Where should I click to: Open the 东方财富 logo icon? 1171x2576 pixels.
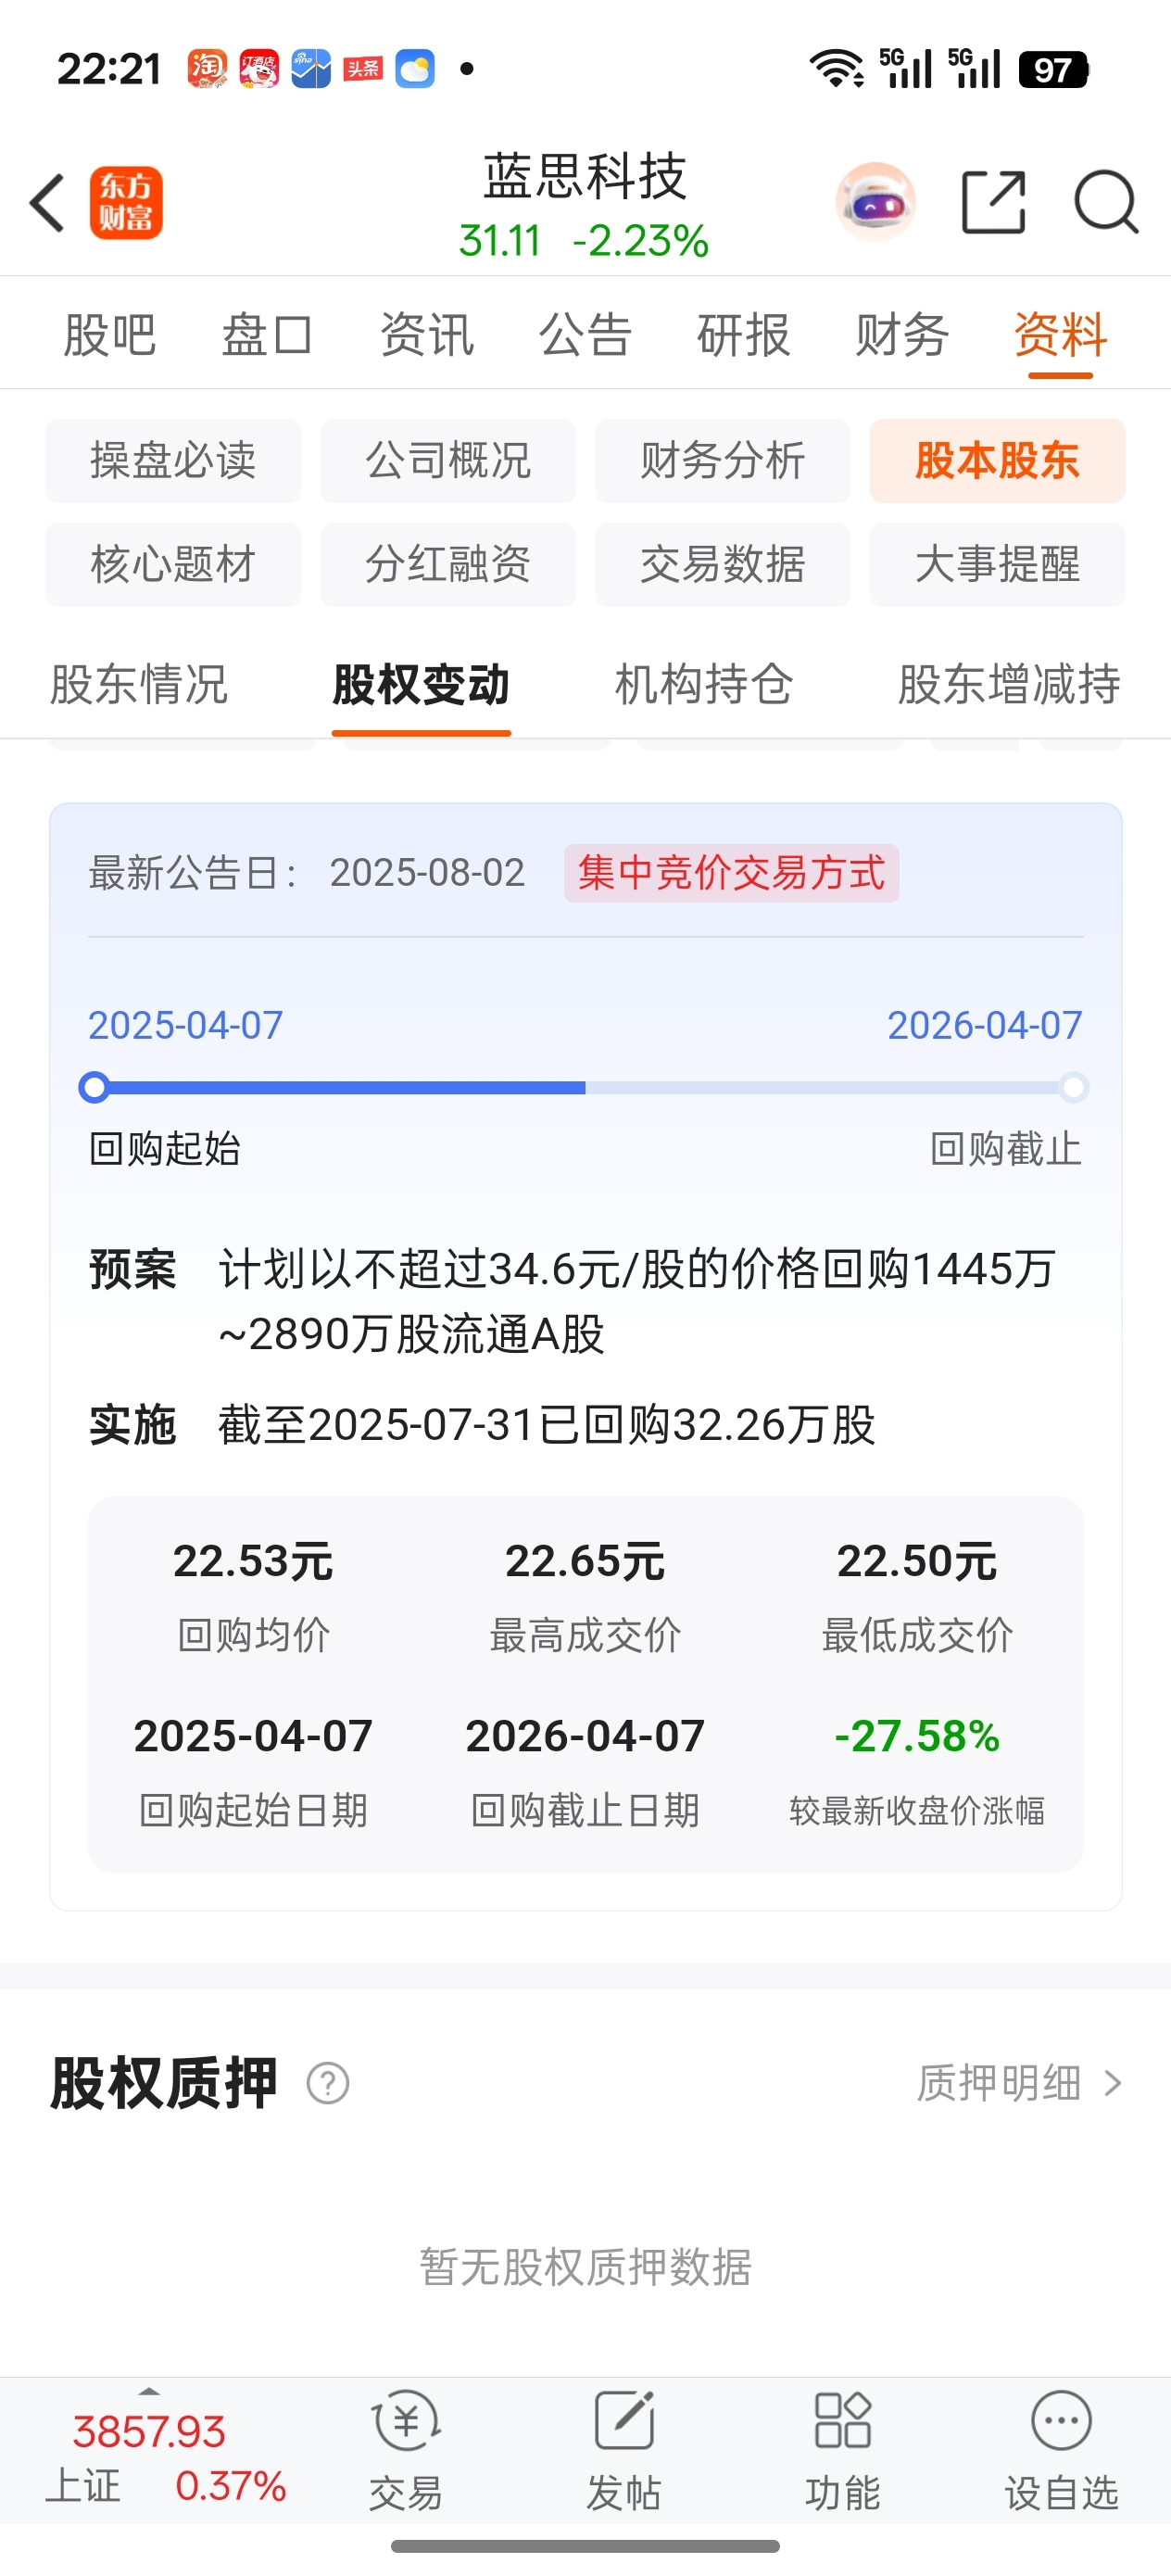[126, 203]
